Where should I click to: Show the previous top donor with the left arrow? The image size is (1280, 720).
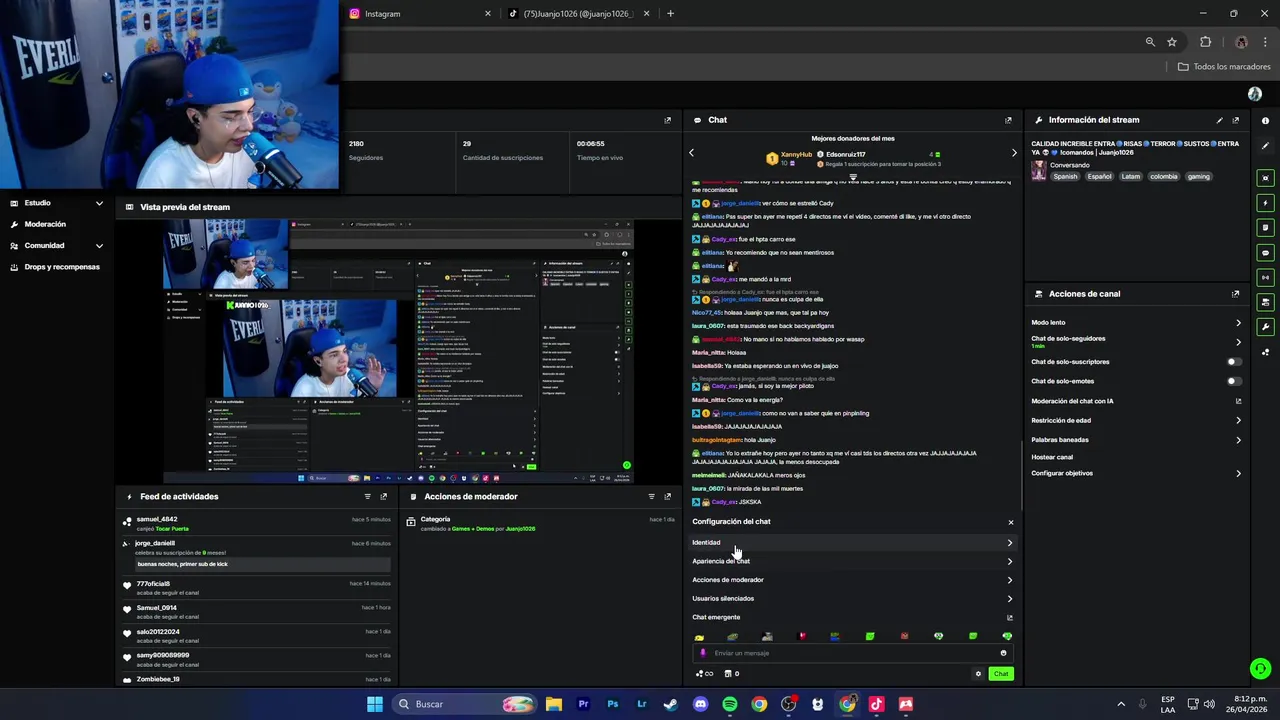691,153
